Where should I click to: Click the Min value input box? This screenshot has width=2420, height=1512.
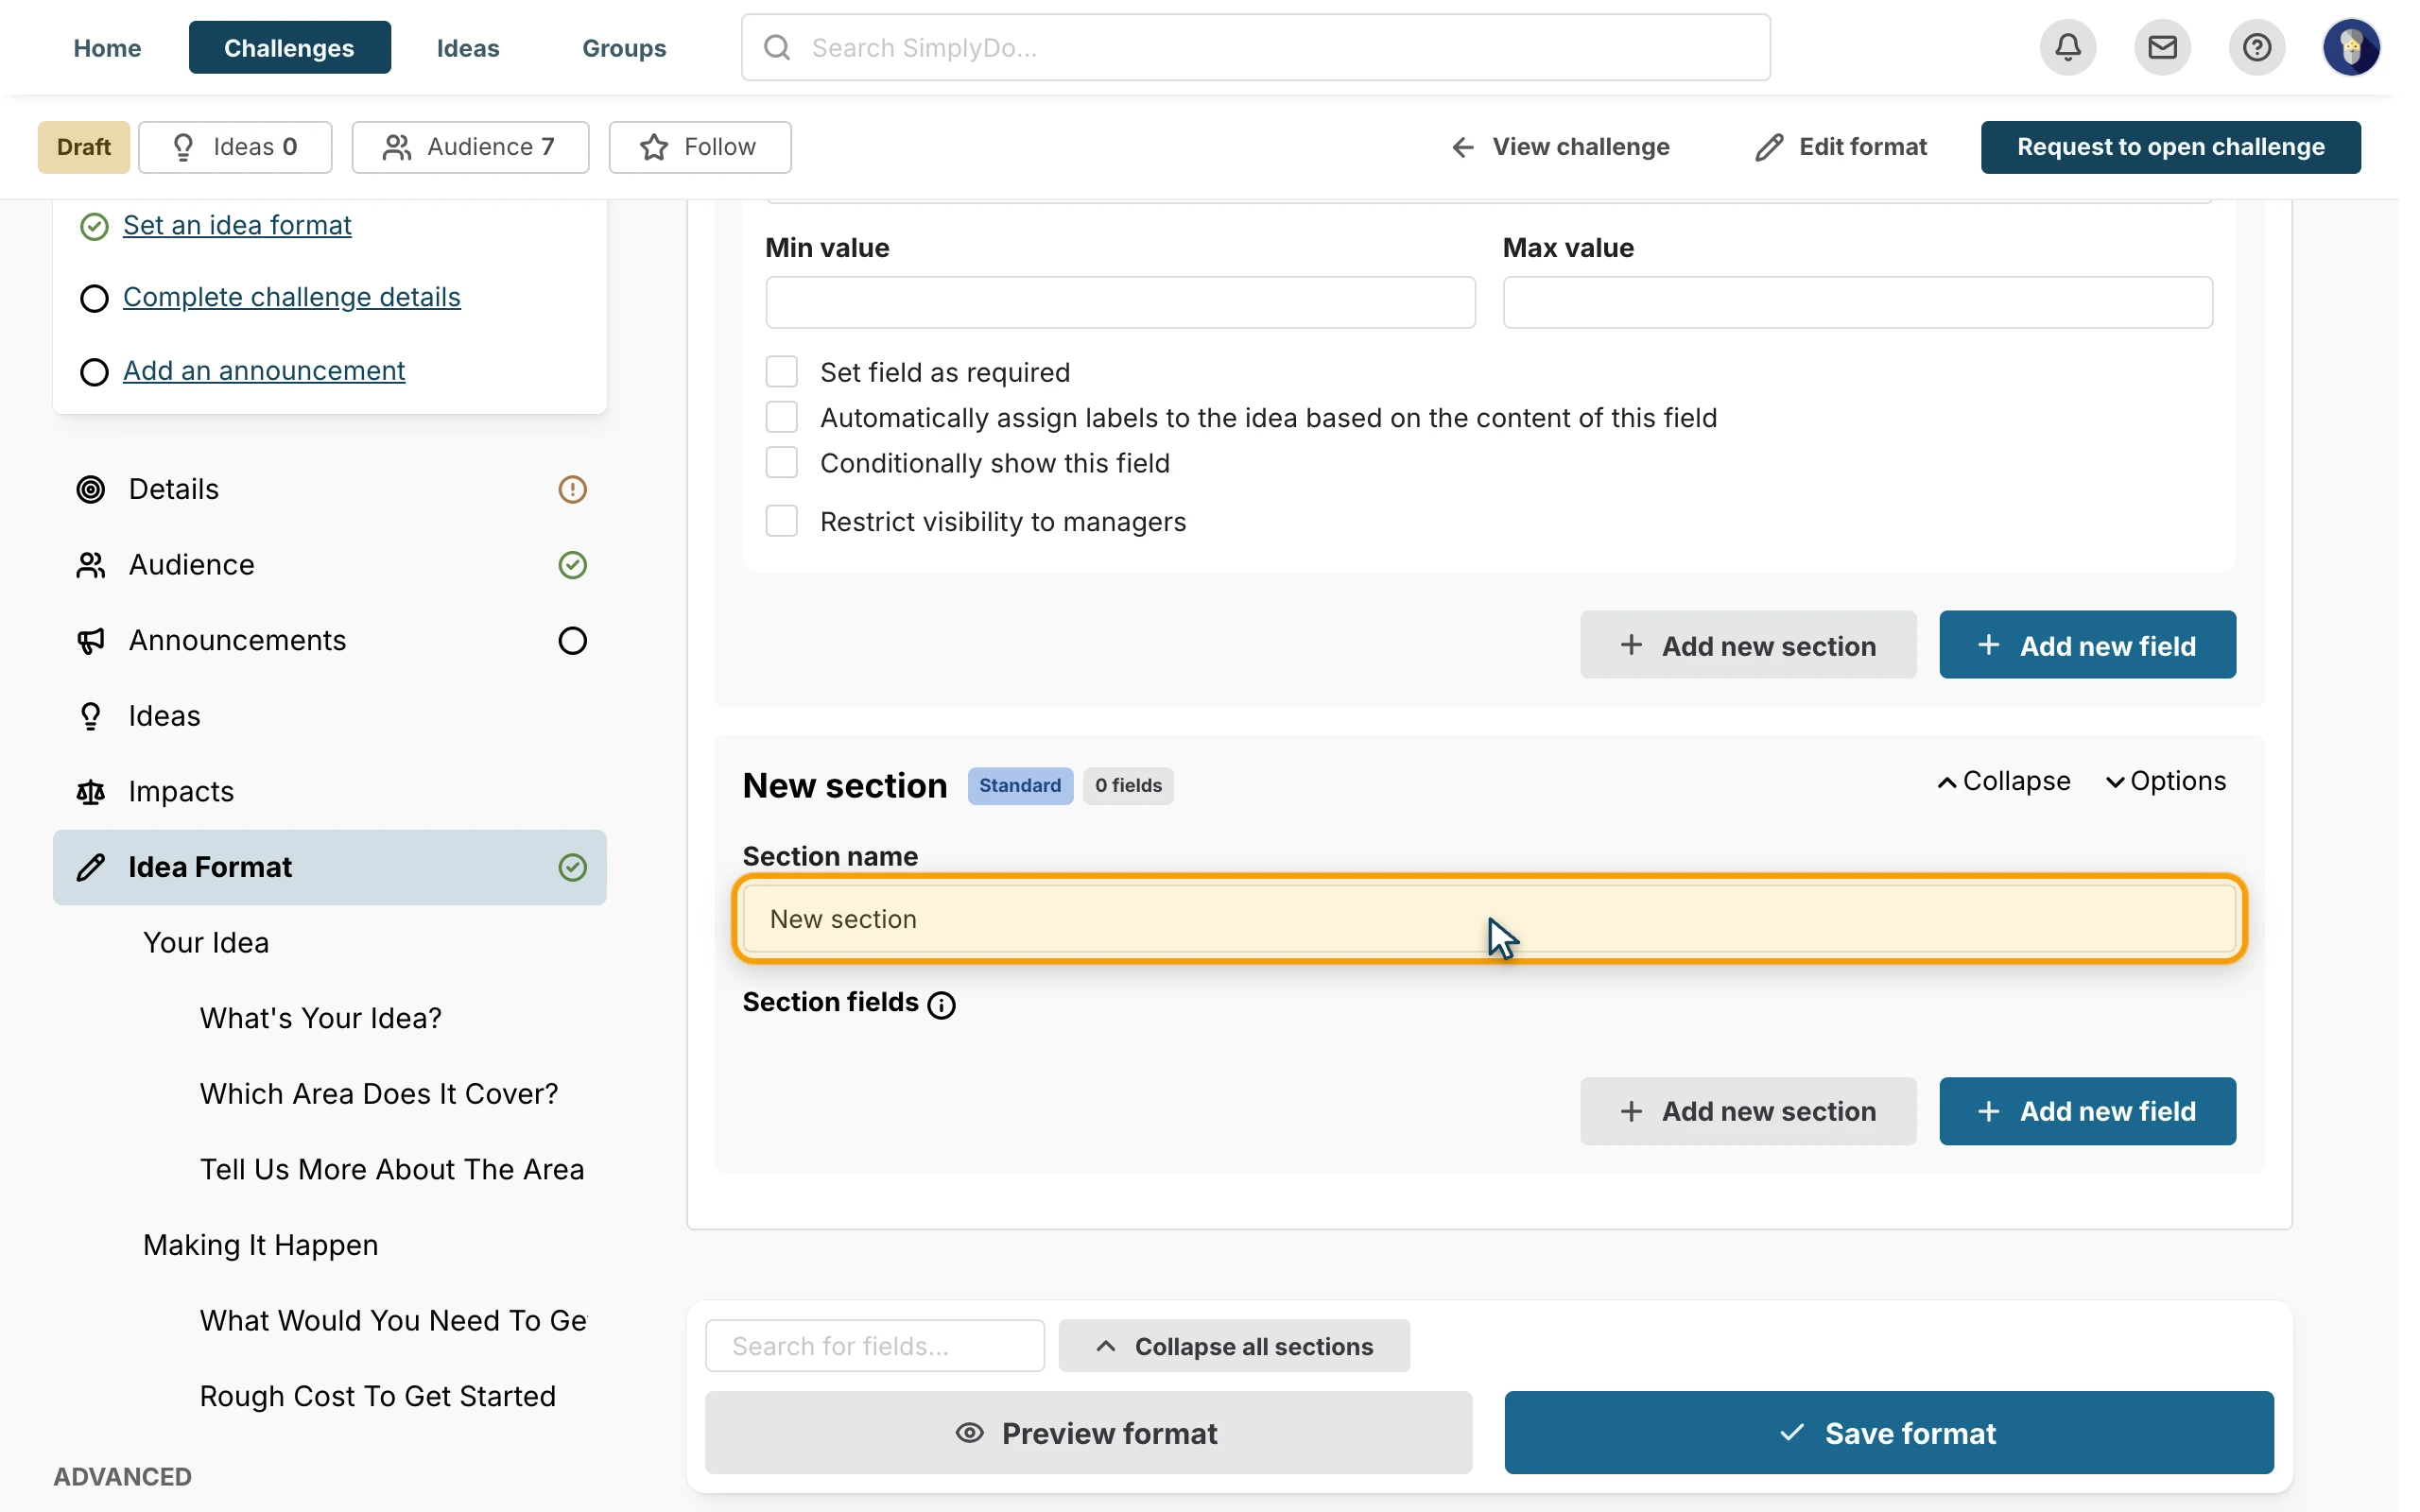pyautogui.click(x=1120, y=302)
